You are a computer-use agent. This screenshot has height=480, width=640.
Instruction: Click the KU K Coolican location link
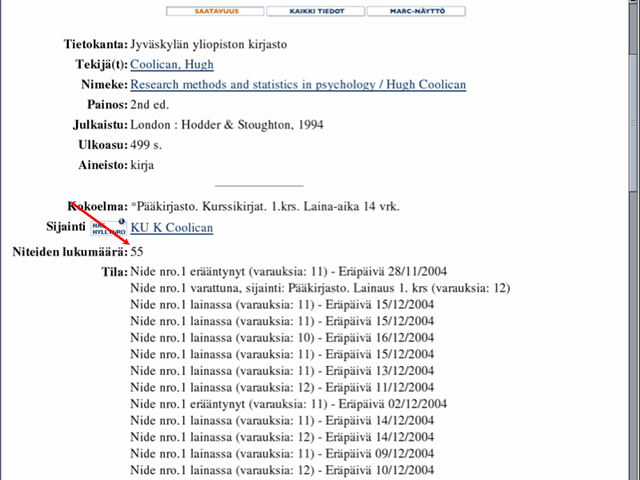(x=172, y=227)
